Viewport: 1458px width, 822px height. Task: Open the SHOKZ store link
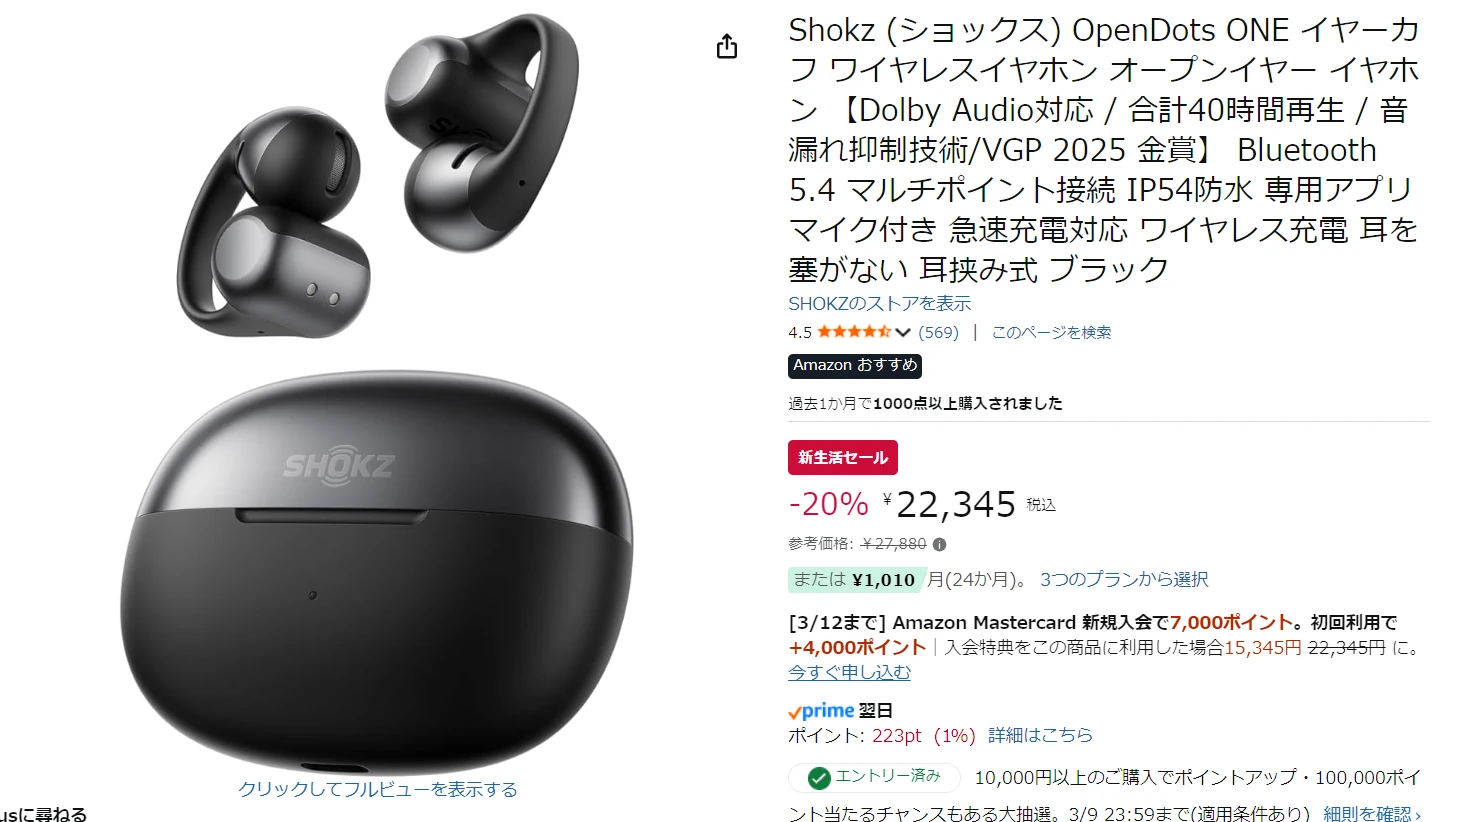coord(879,303)
